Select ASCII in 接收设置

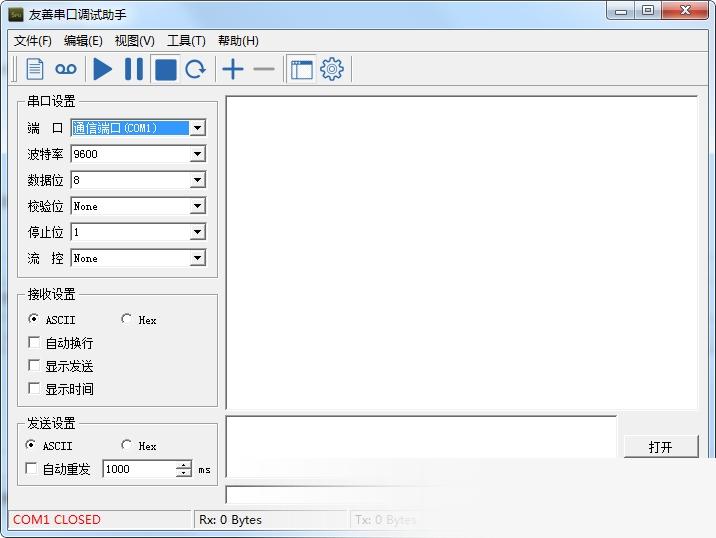pyautogui.click(x=52, y=319)
